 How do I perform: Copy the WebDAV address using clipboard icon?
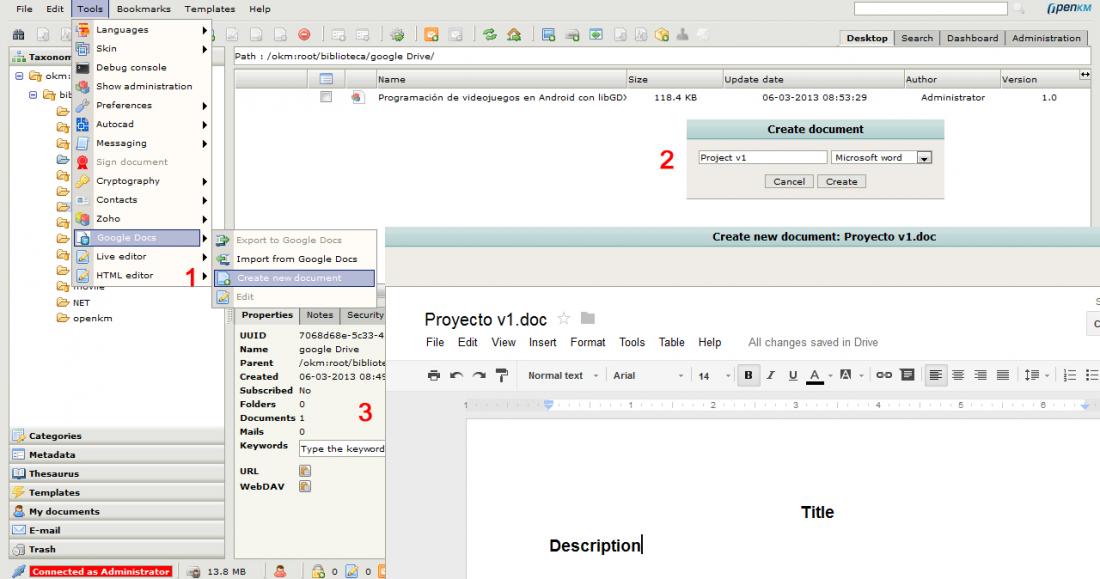[306, 487]
